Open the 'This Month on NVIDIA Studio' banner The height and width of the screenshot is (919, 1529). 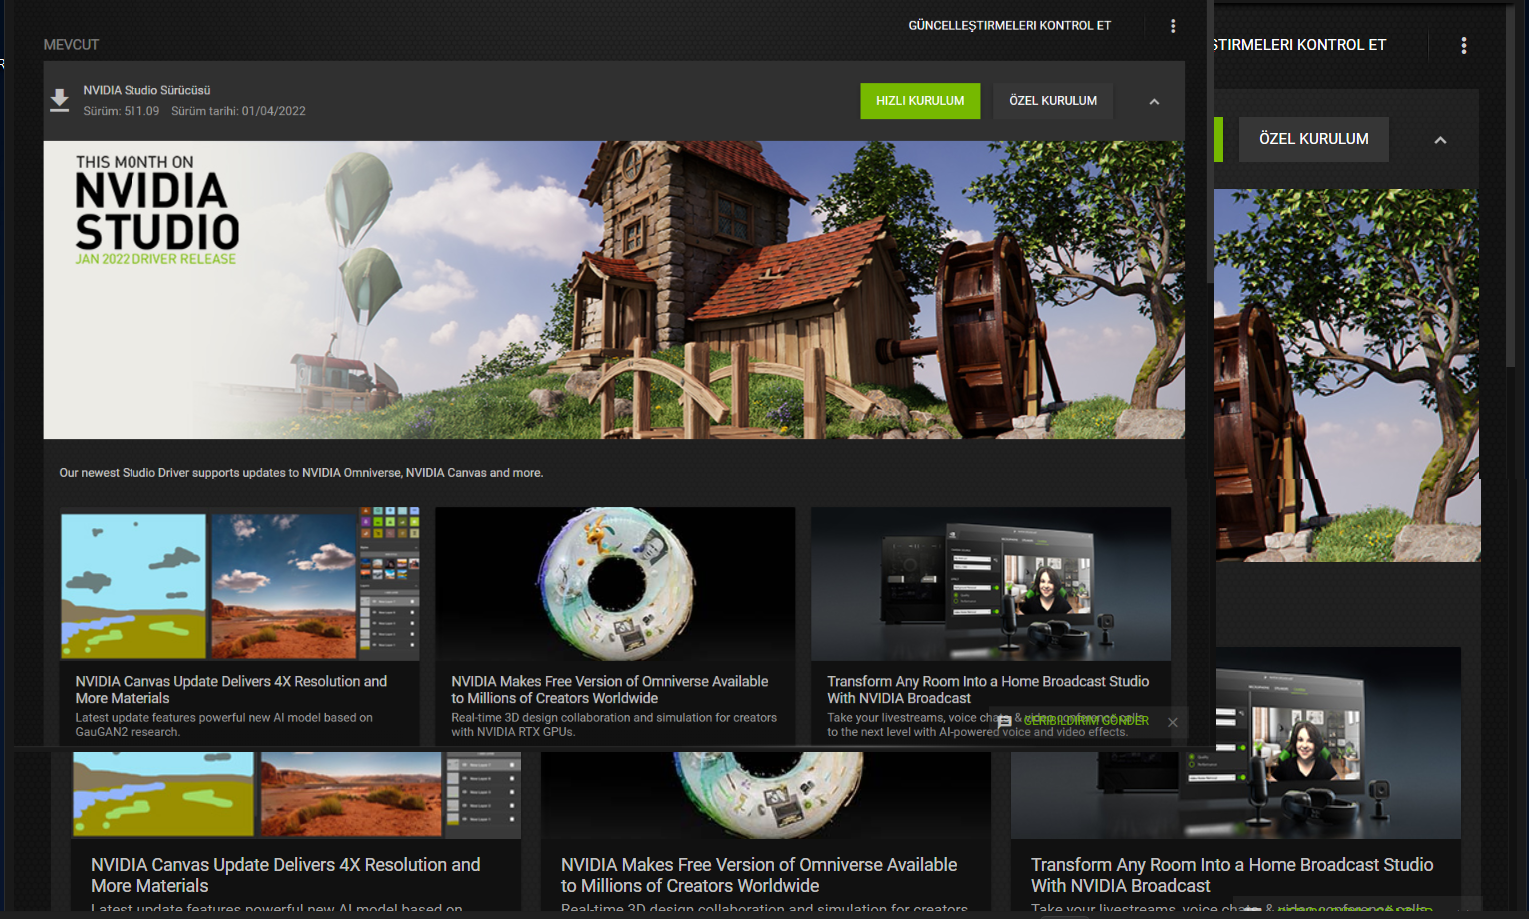click(614, 290)
